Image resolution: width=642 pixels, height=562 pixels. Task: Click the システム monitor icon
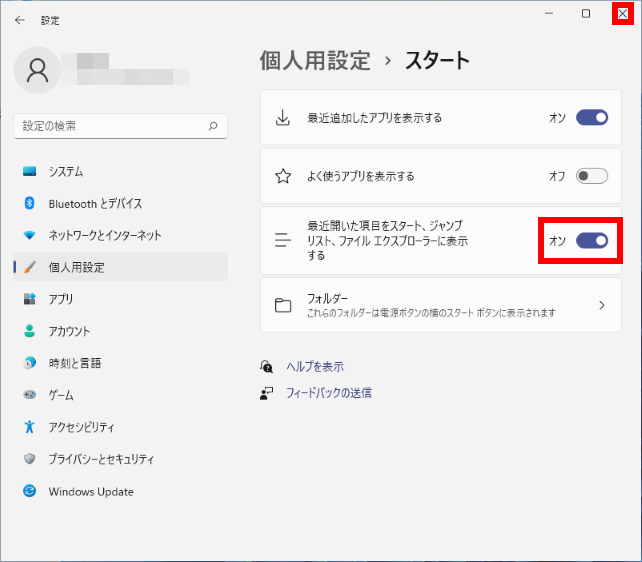point(29,171)
